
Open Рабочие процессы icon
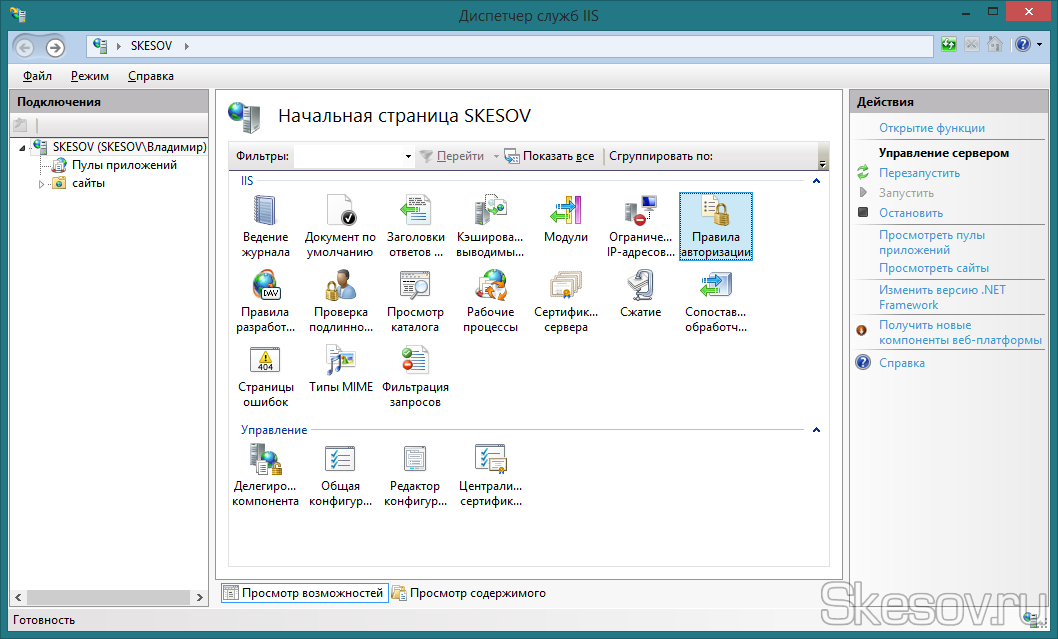(491, 301)
